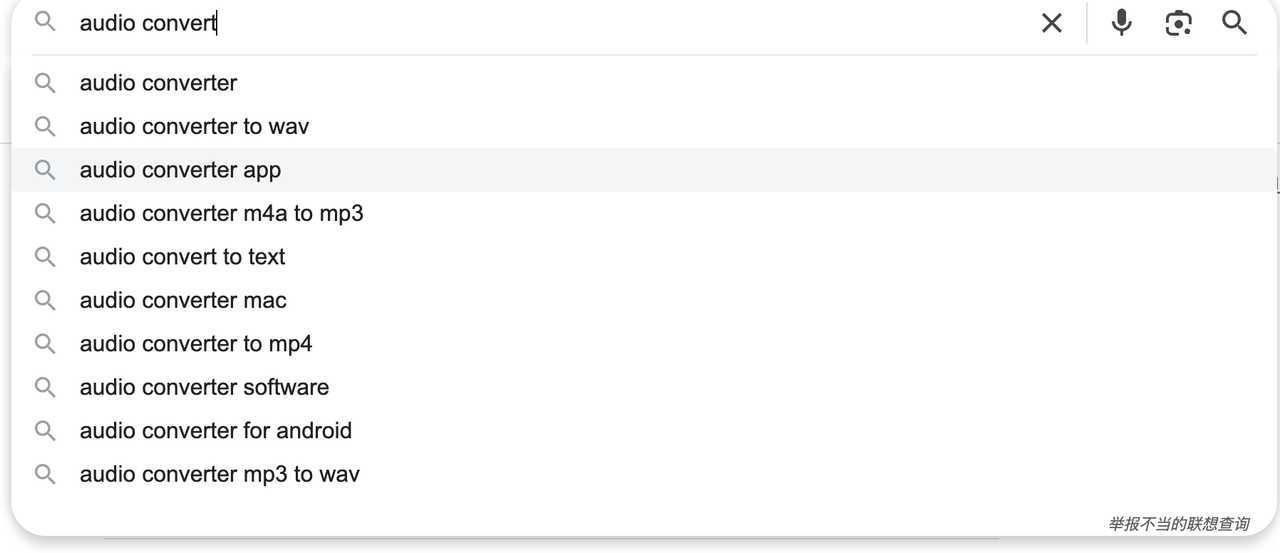Choose 'audio converter software' suggestion

[x=204, y=387]
